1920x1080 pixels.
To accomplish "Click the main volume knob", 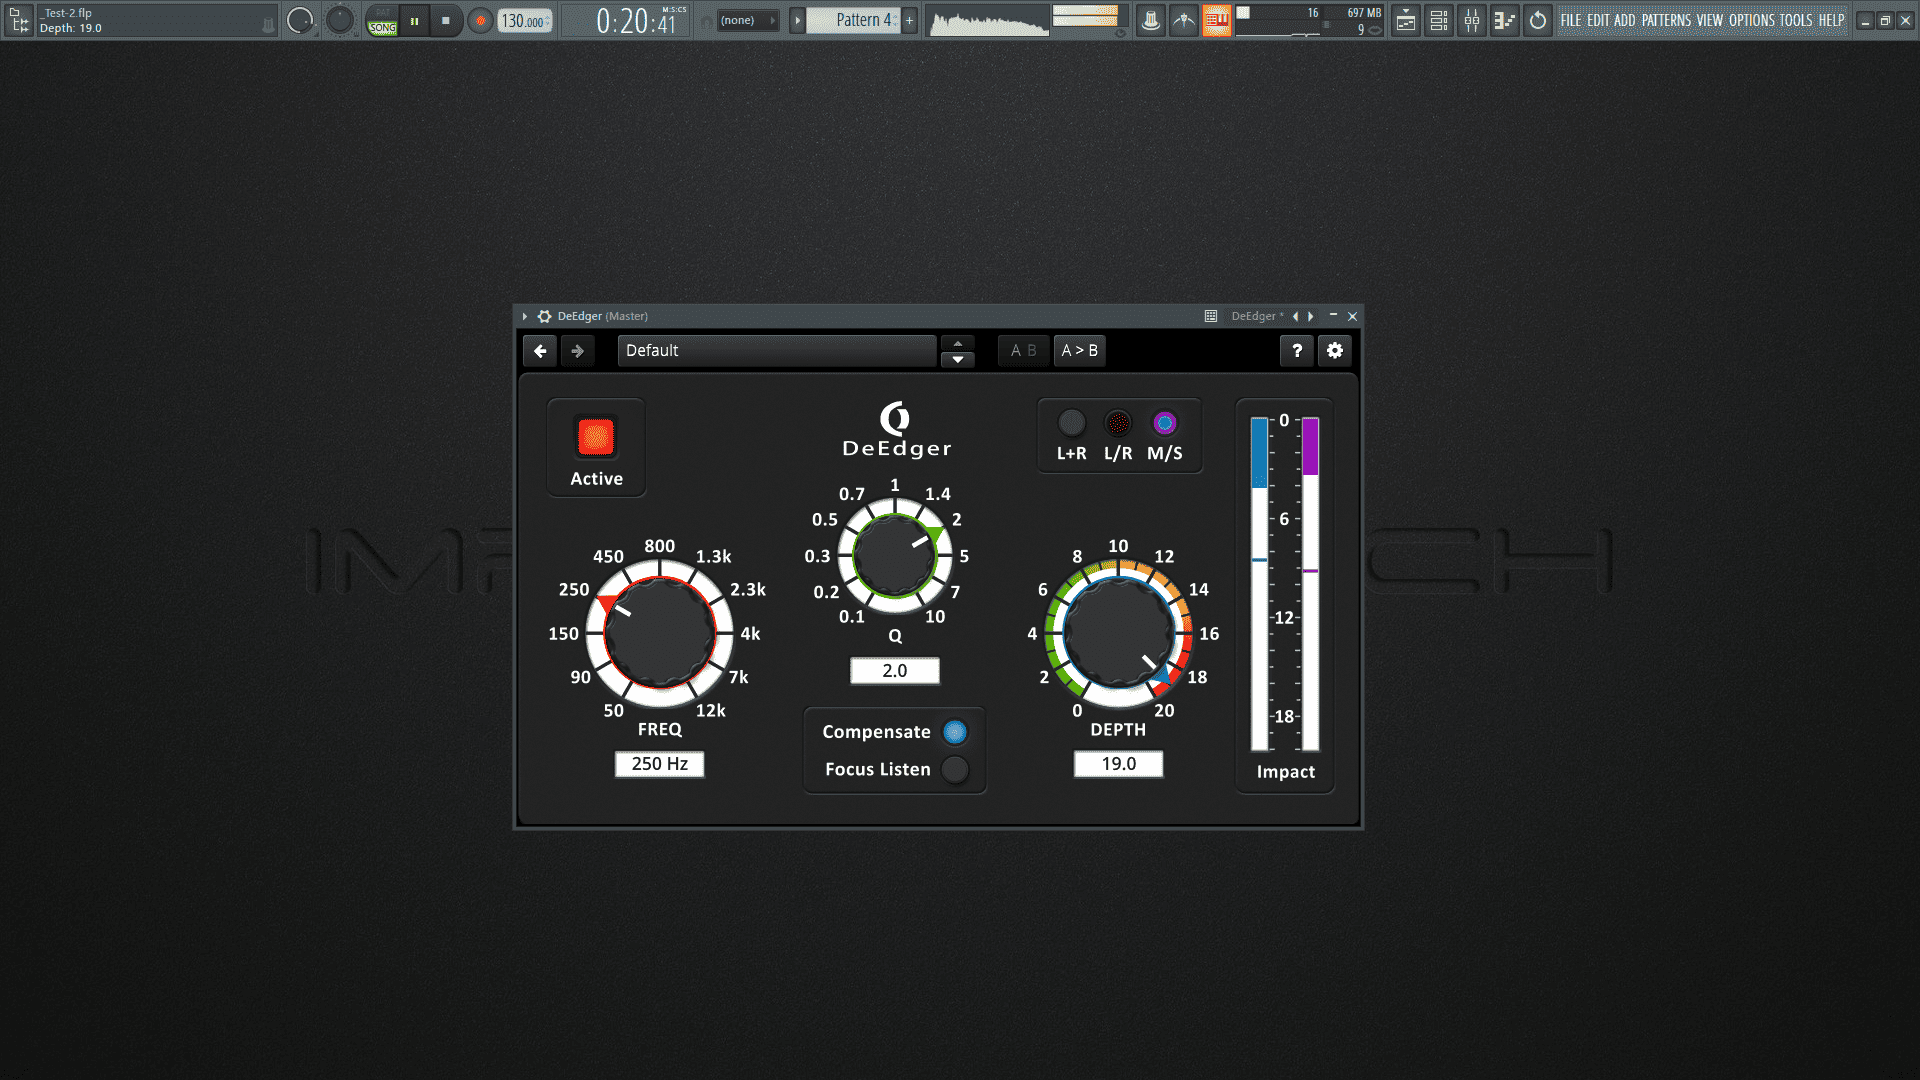I will tap(300, 20).
